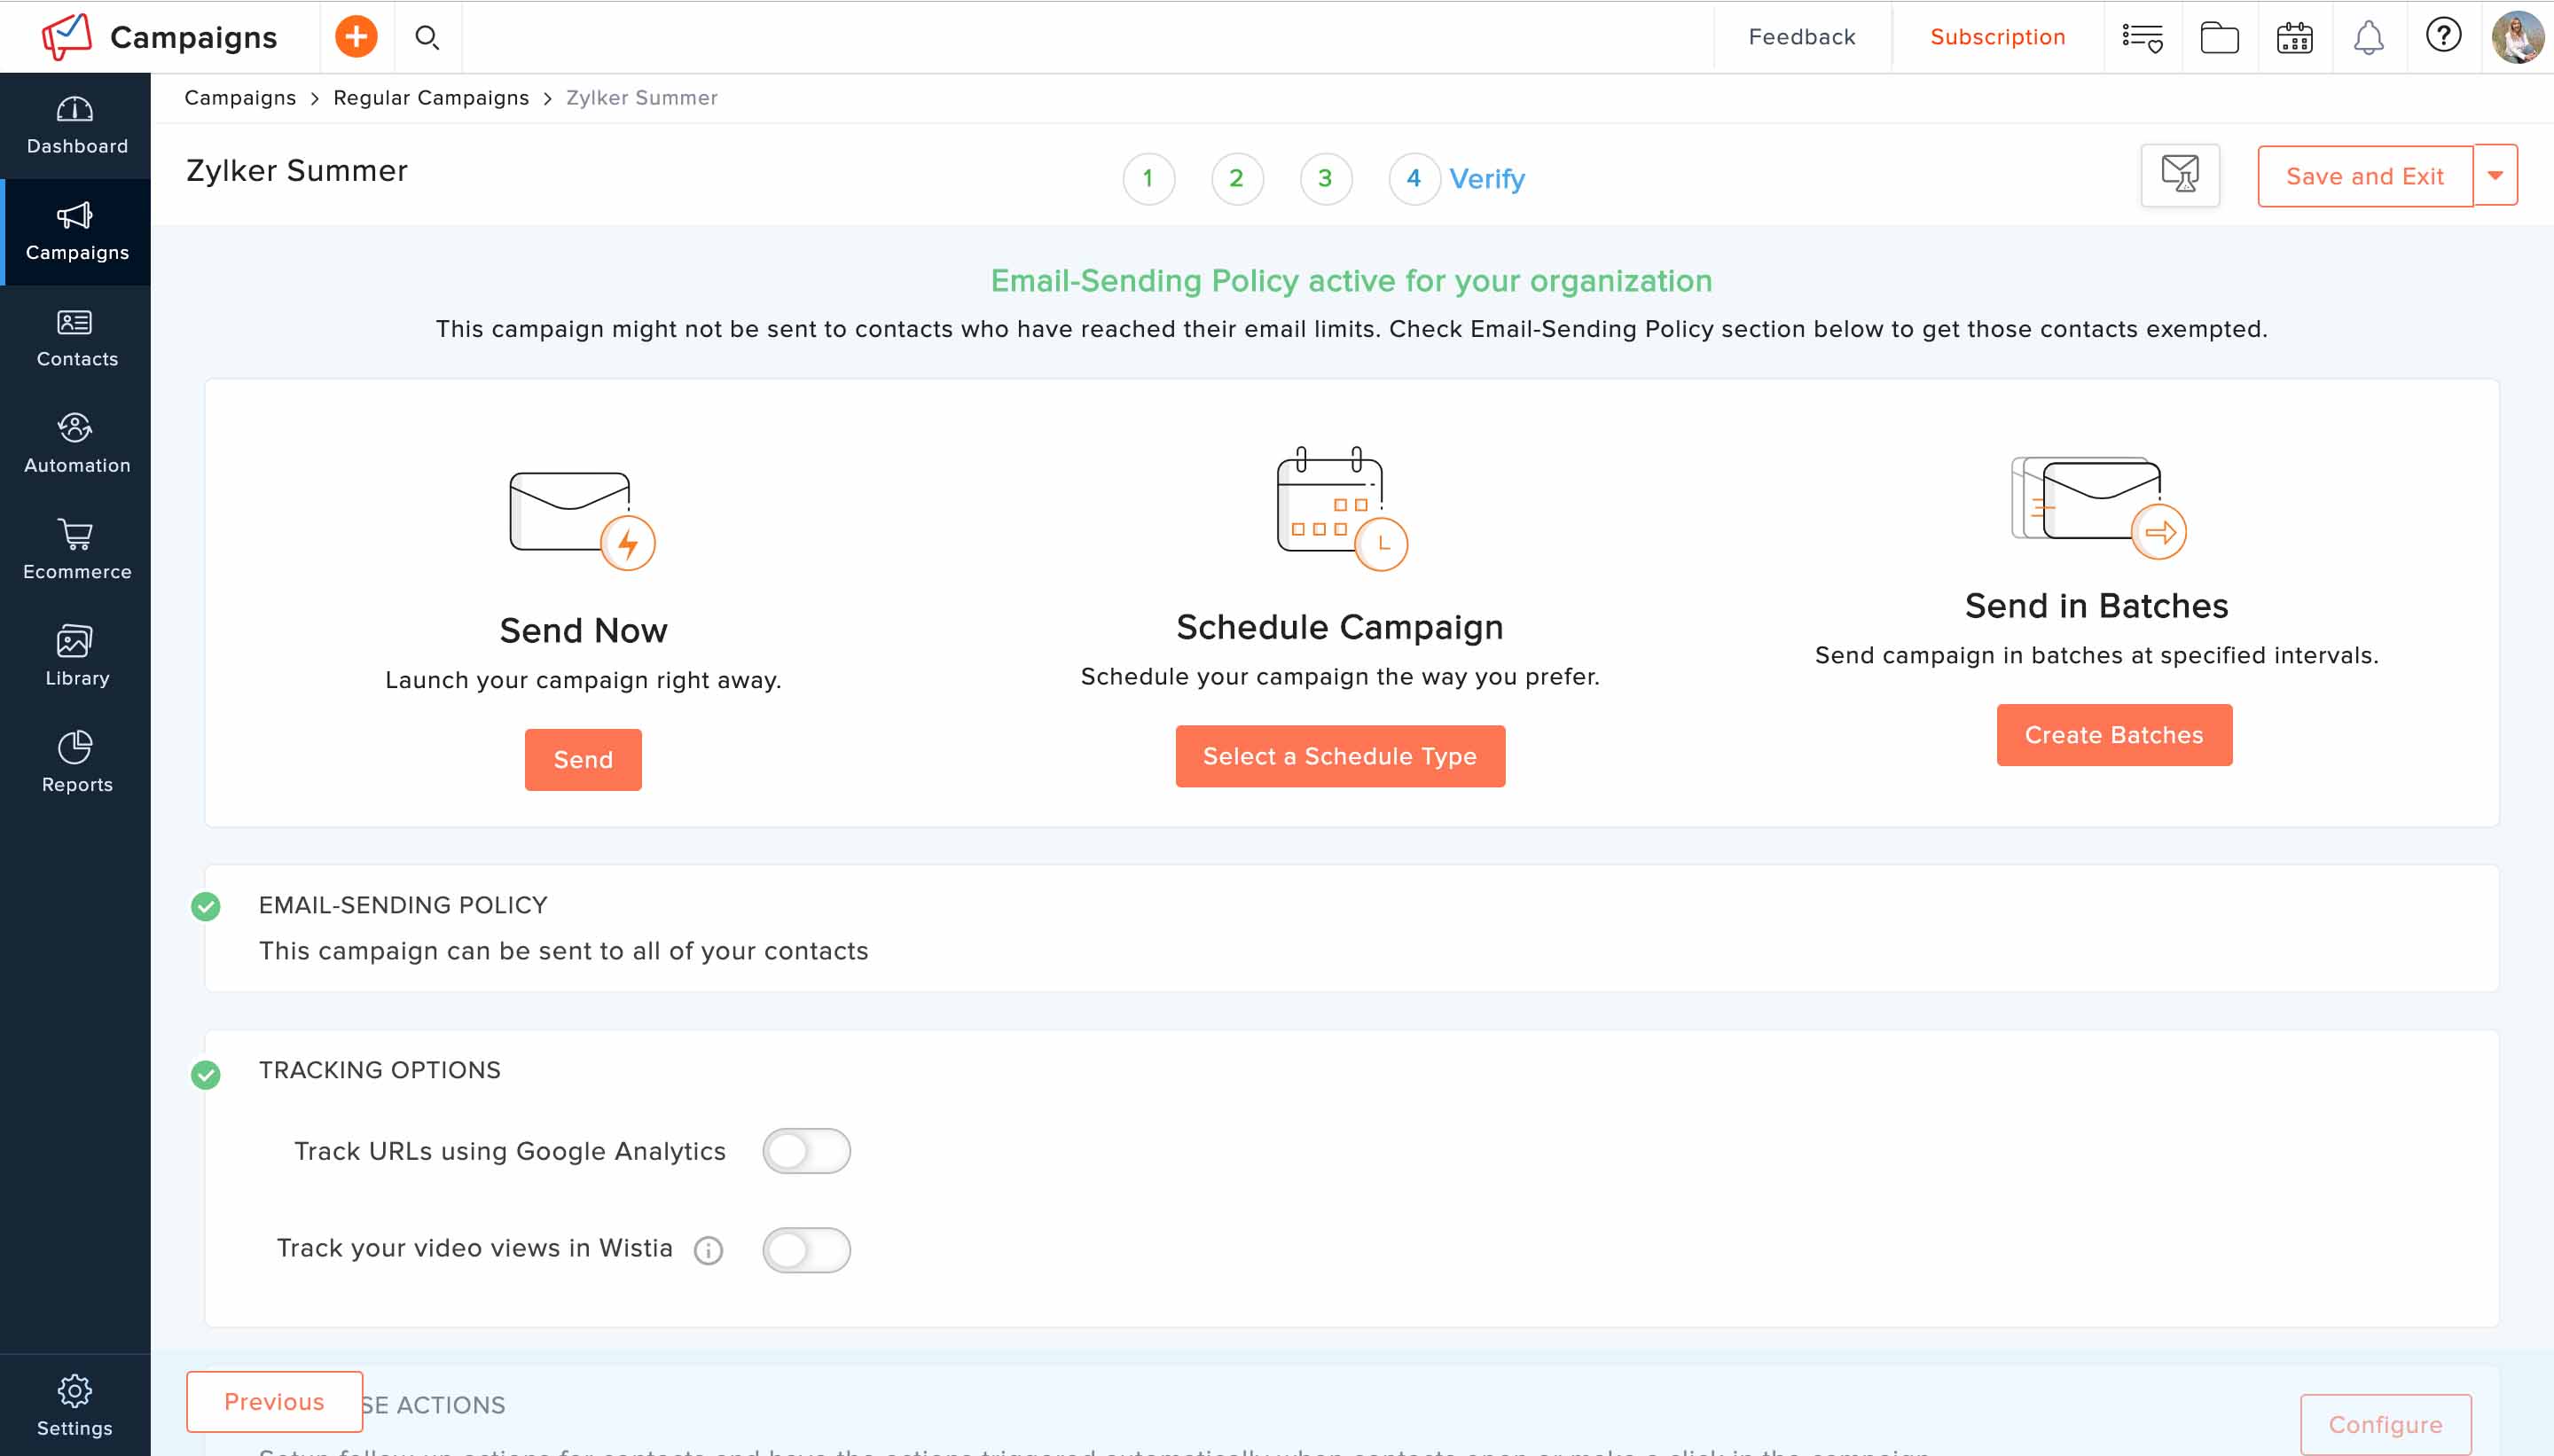Viewport: 2554px width, 1456px height.
Task: Click the Send Now button
Action: 583,758
